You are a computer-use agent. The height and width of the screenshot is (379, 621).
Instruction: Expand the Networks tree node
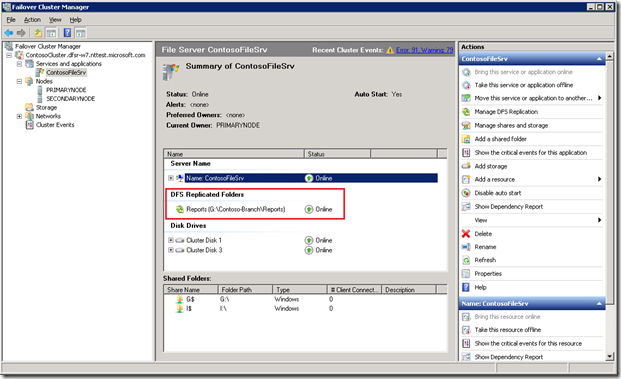tap(19, 116)
